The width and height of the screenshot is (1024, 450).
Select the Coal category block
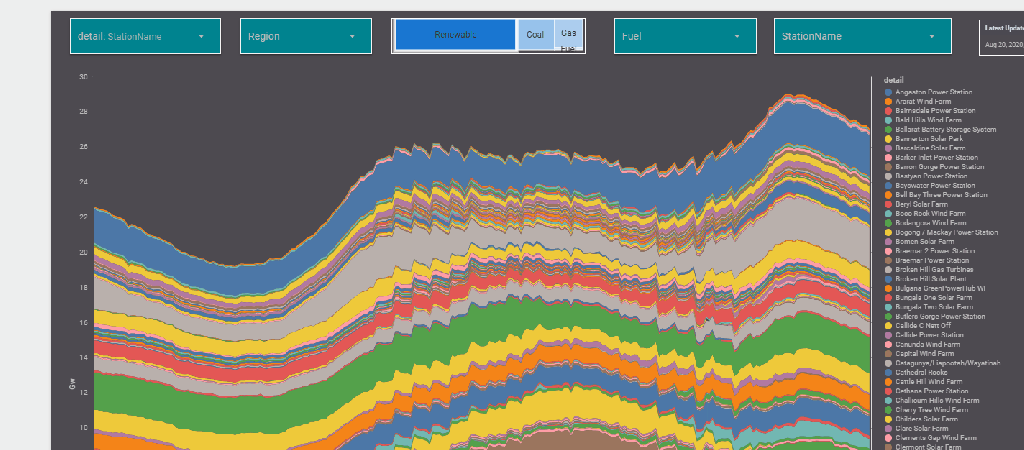pos(535,36)
